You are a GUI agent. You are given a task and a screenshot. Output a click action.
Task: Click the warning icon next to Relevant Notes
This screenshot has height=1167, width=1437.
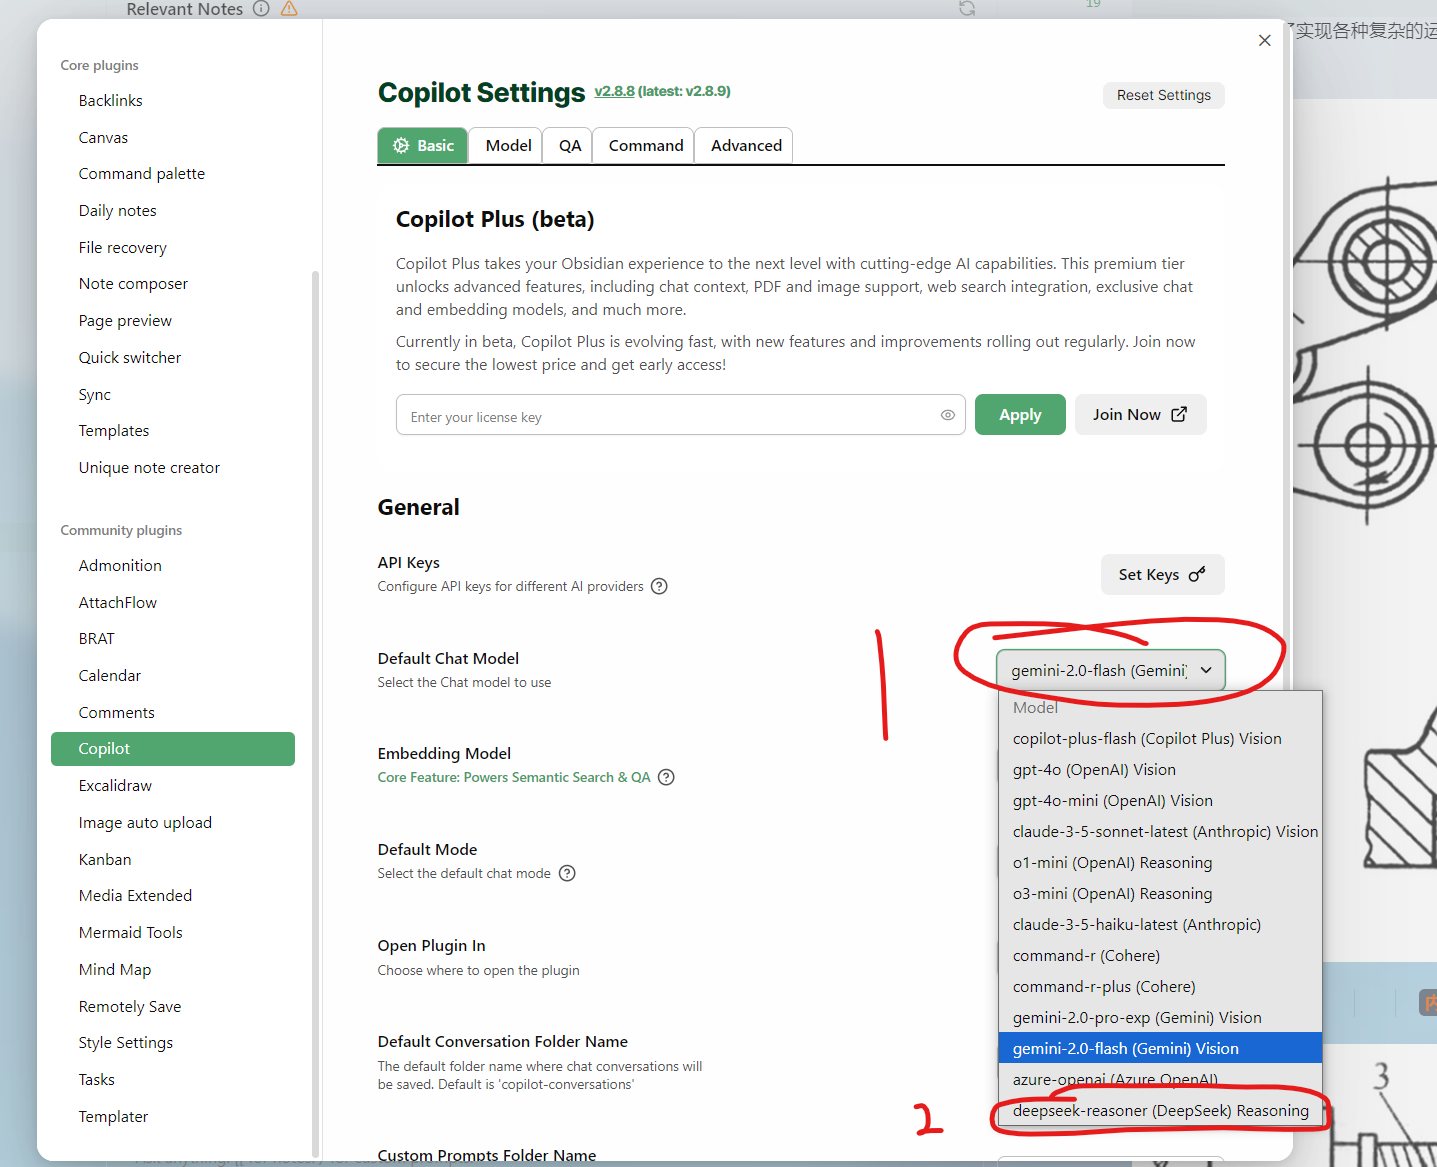click(289, 9)
